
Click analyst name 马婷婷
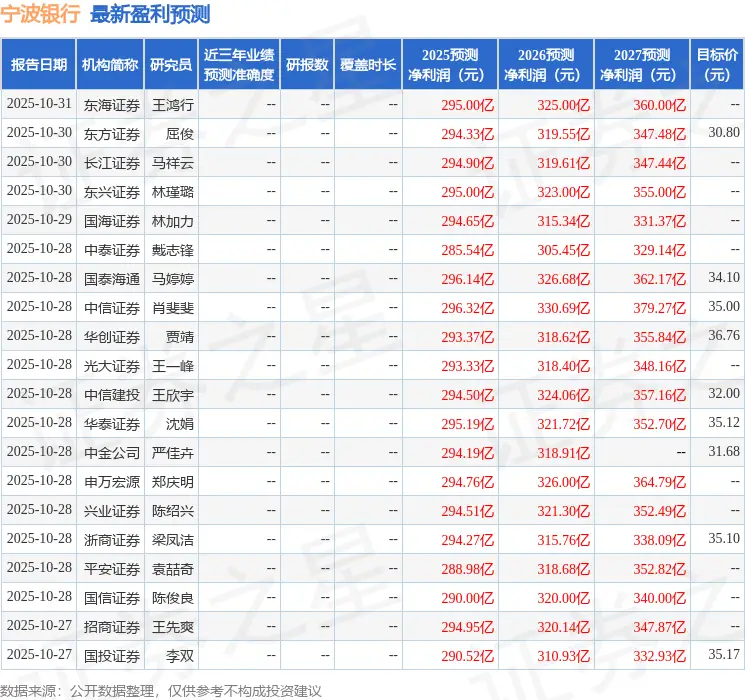tap(173, 279)
